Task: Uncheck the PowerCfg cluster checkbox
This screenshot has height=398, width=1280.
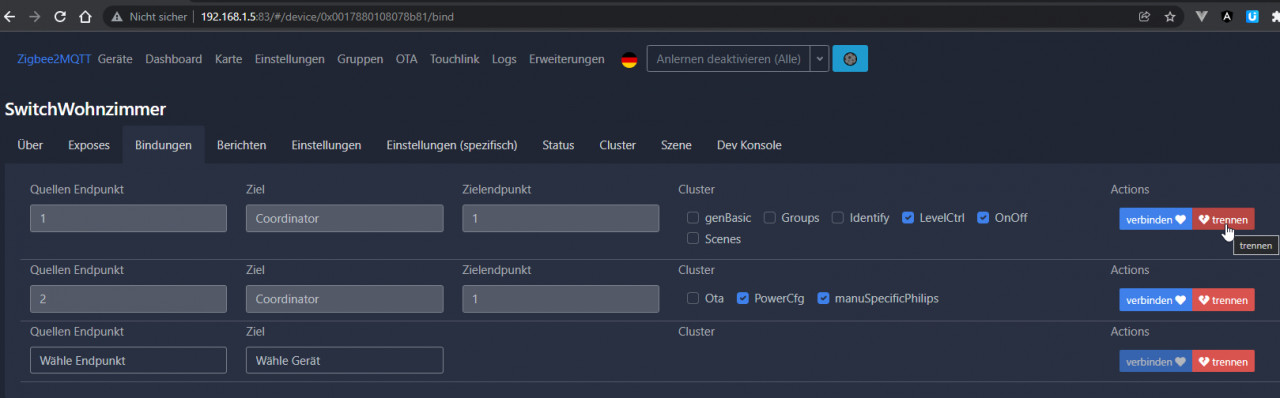Action: pos(743,298)
